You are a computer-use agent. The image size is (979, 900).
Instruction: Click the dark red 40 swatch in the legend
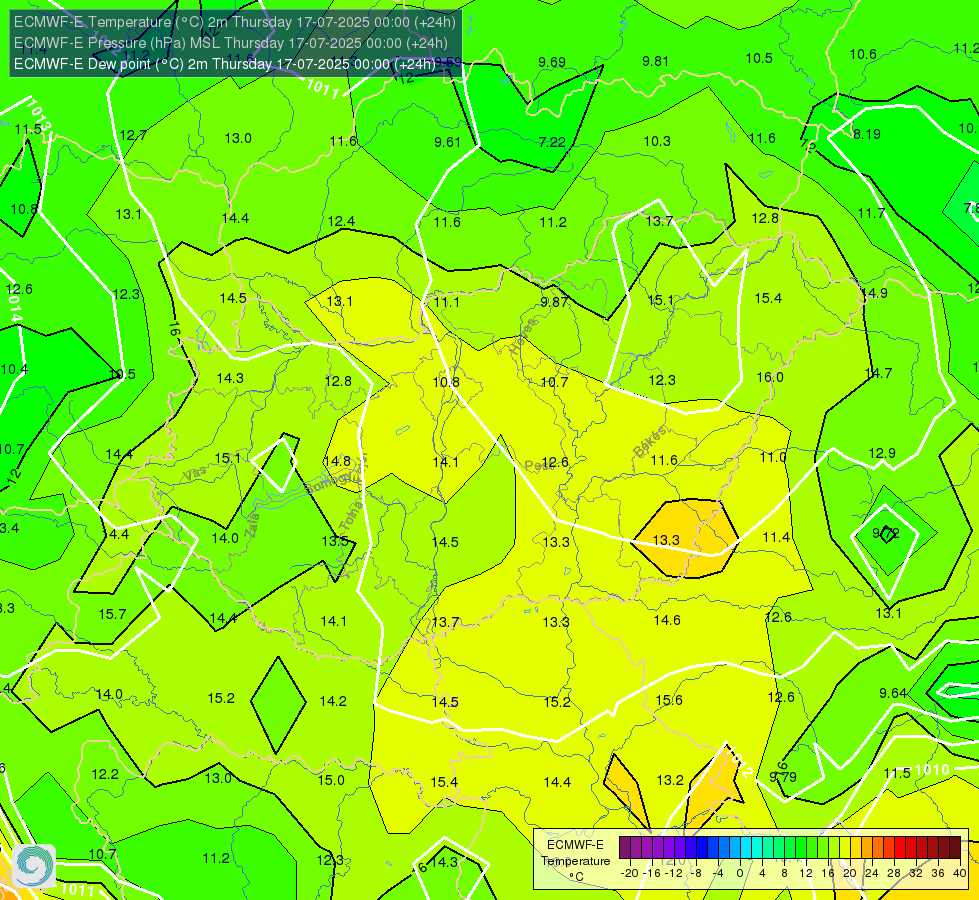[x=955, y=848]
